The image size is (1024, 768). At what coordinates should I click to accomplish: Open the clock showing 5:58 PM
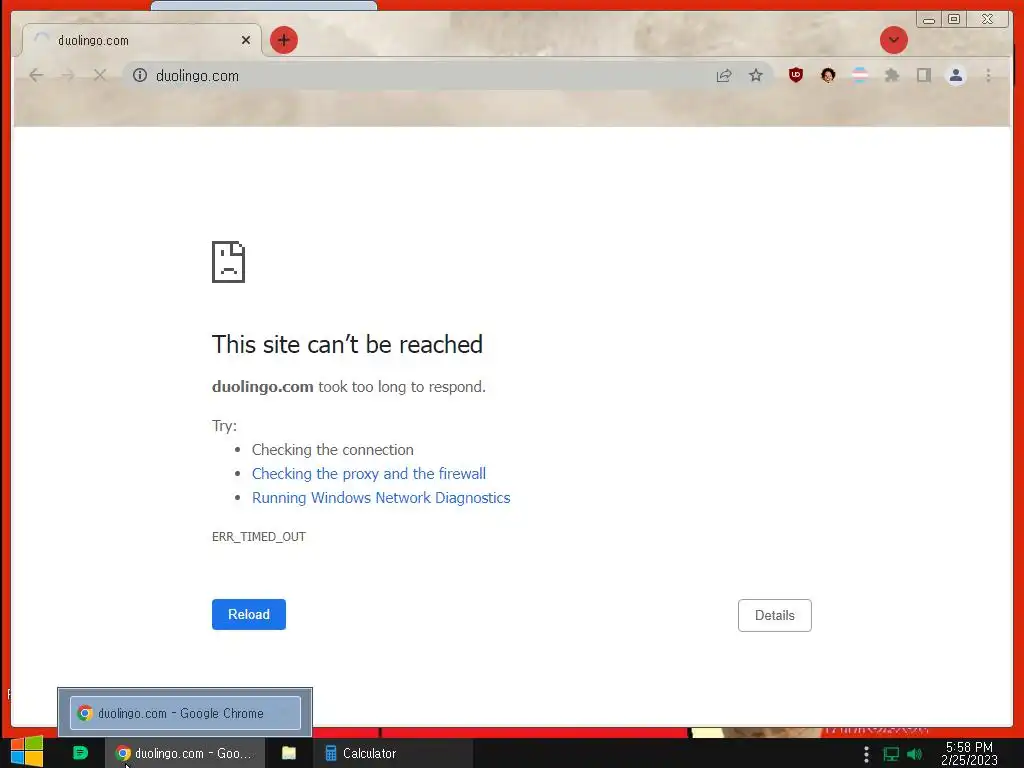(x=969, y=754)
